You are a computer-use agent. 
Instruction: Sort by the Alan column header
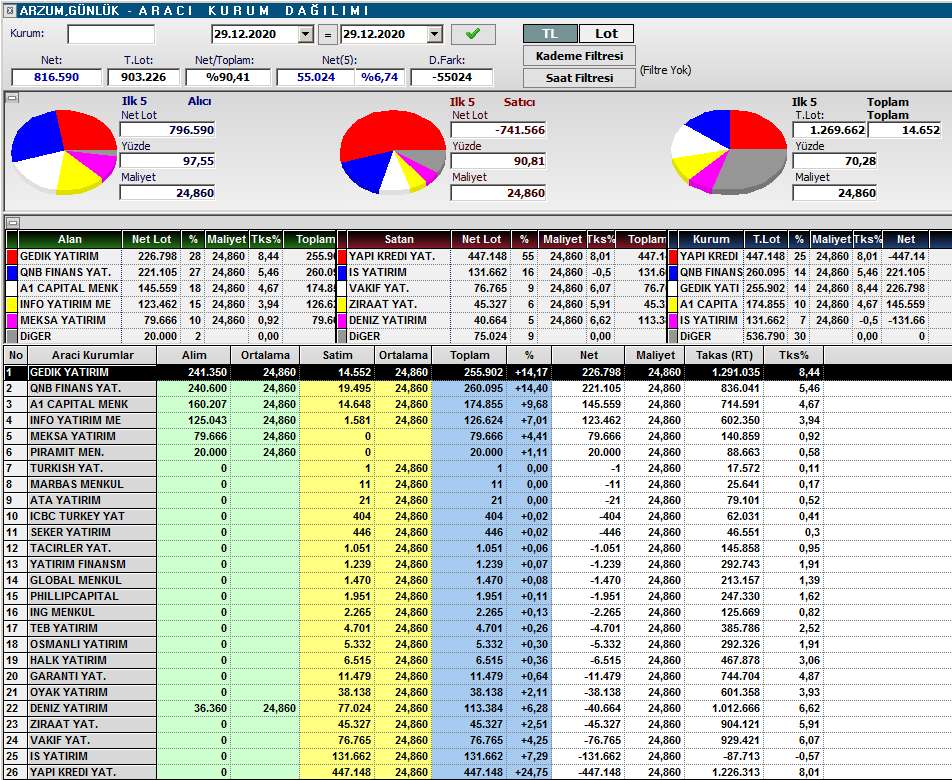point(70,239)
